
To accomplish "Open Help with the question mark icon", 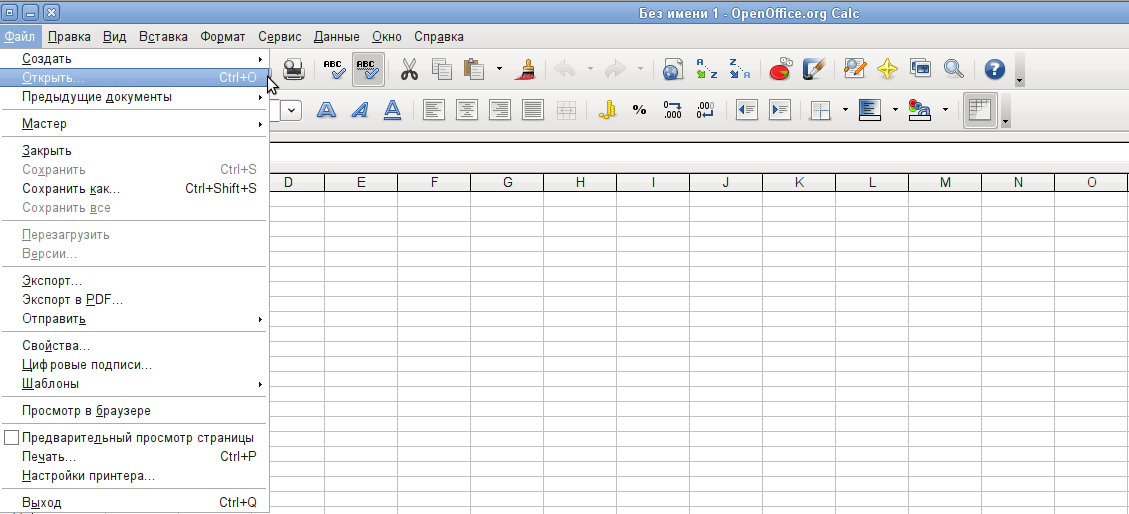I will pos(994,69).
